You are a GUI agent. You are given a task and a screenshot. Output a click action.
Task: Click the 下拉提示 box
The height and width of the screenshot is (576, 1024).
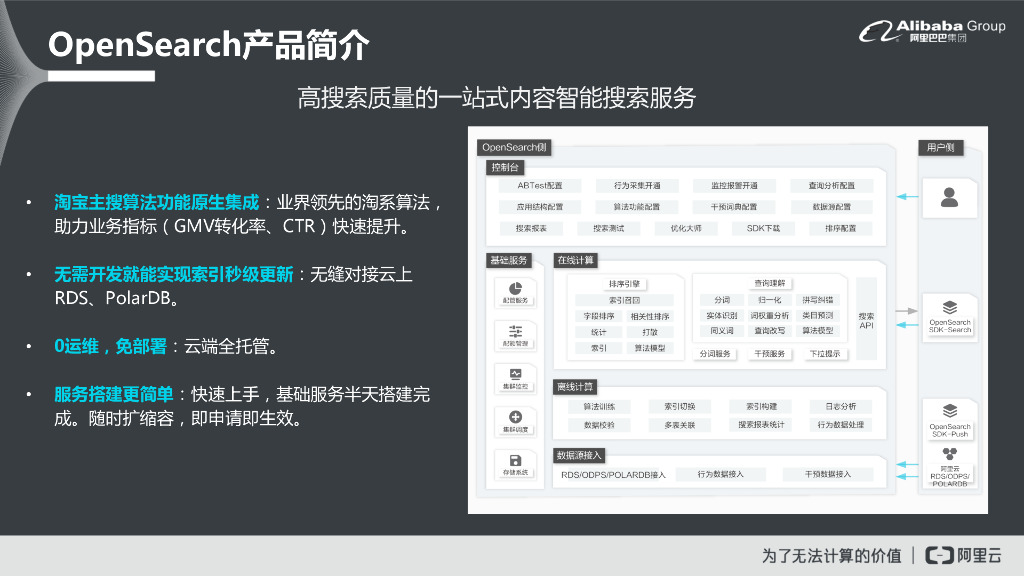pos(825,354)
